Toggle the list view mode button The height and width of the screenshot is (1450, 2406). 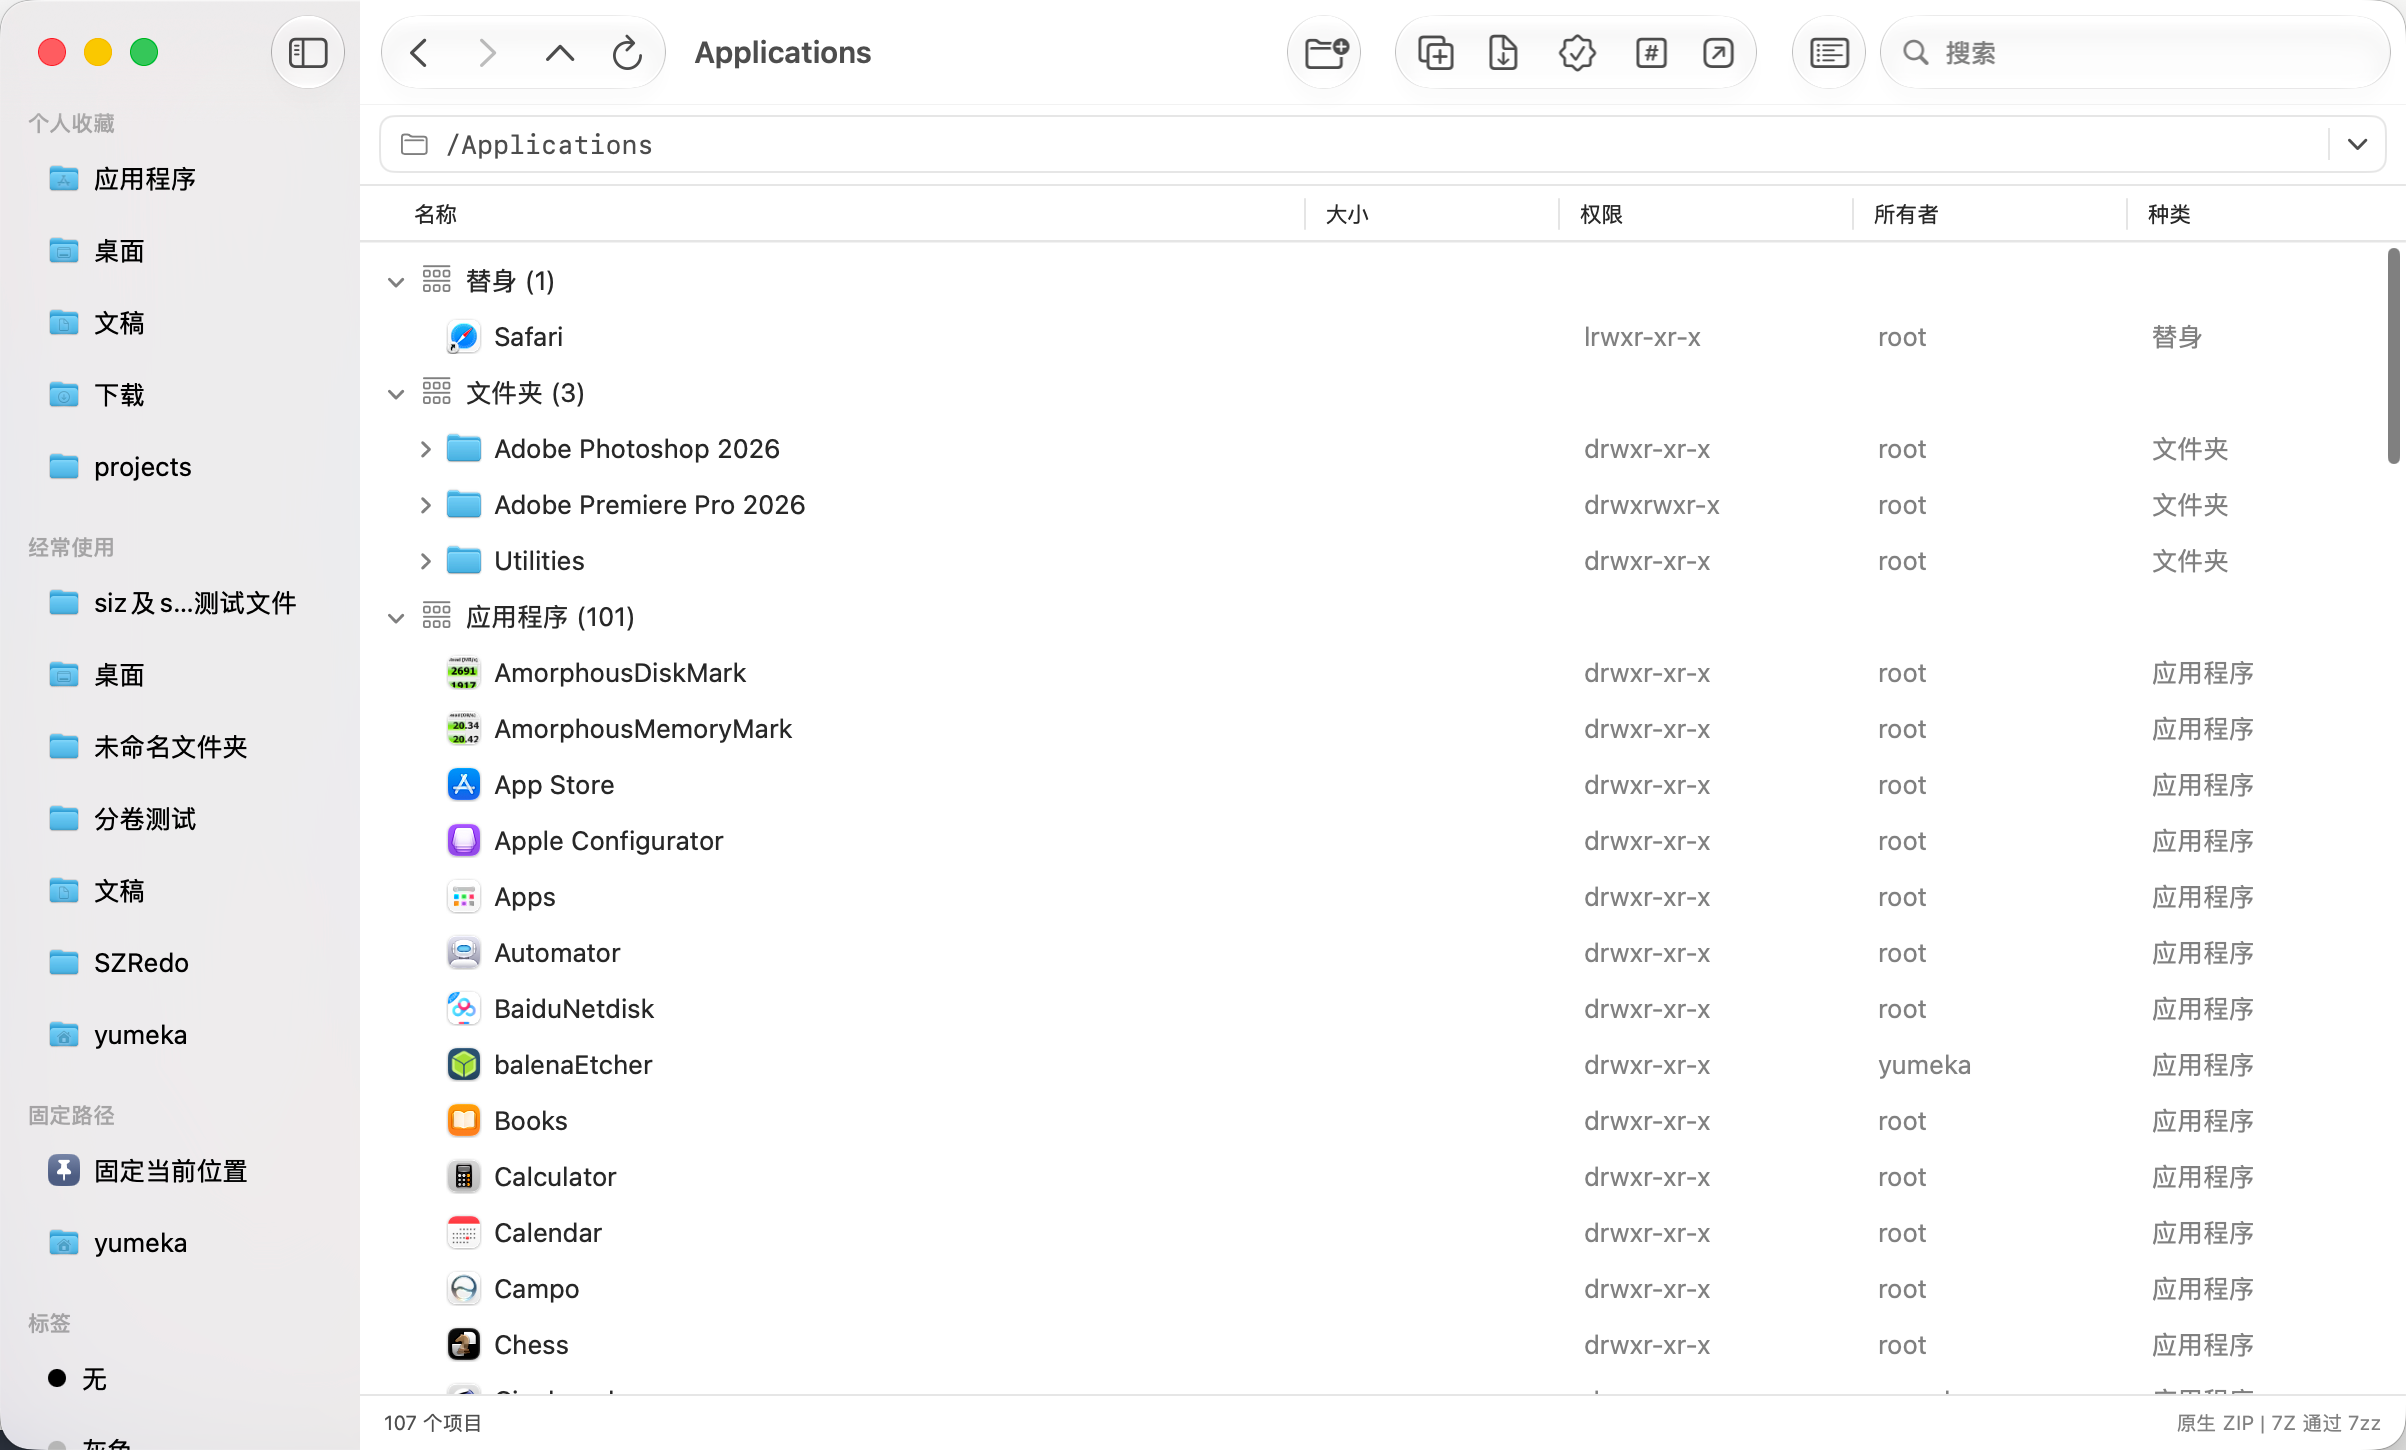(1829, 53)
